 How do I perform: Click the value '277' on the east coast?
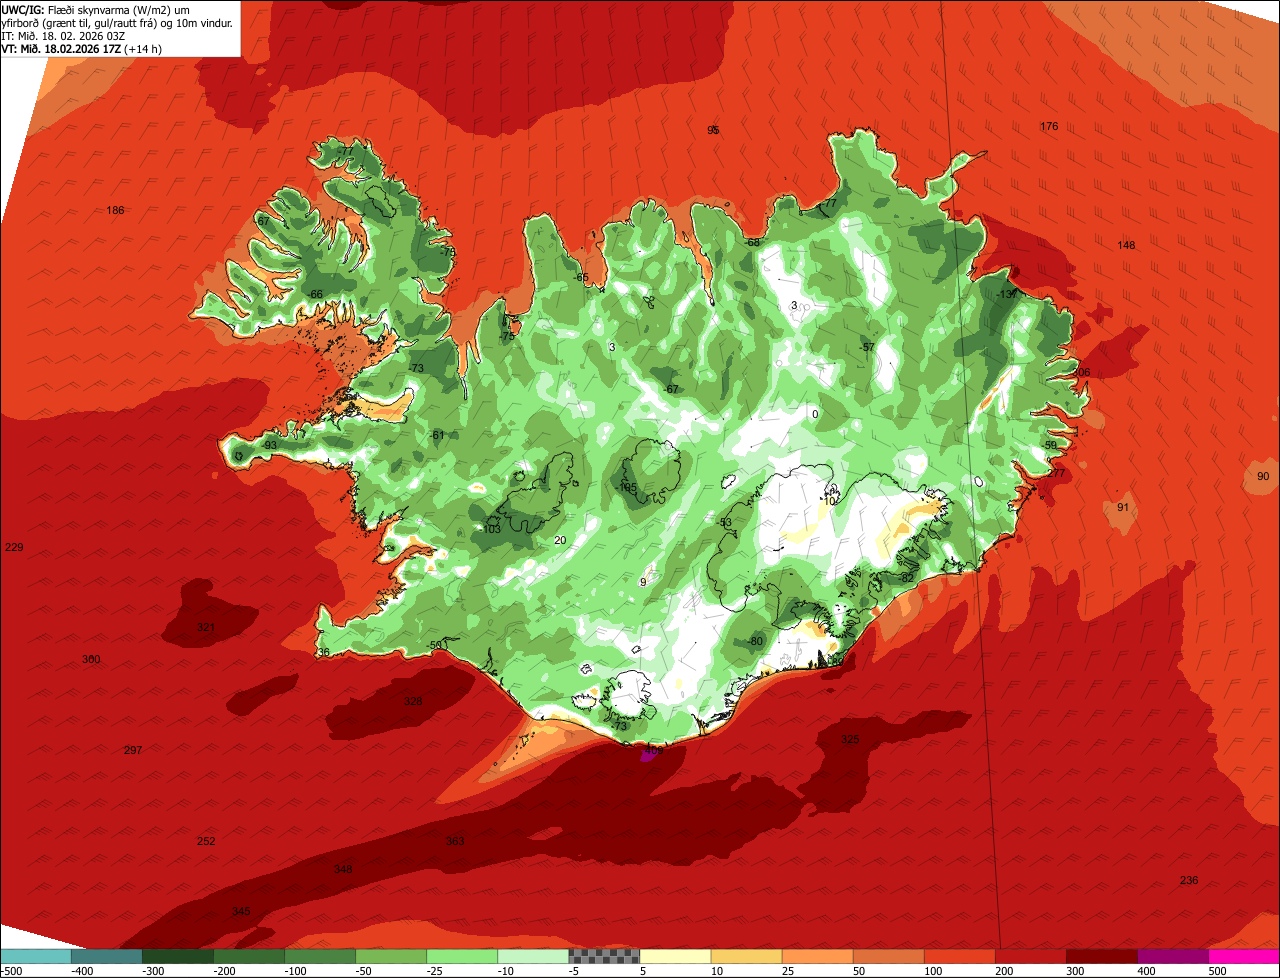pyautogui.click(x=1056, y=473)
